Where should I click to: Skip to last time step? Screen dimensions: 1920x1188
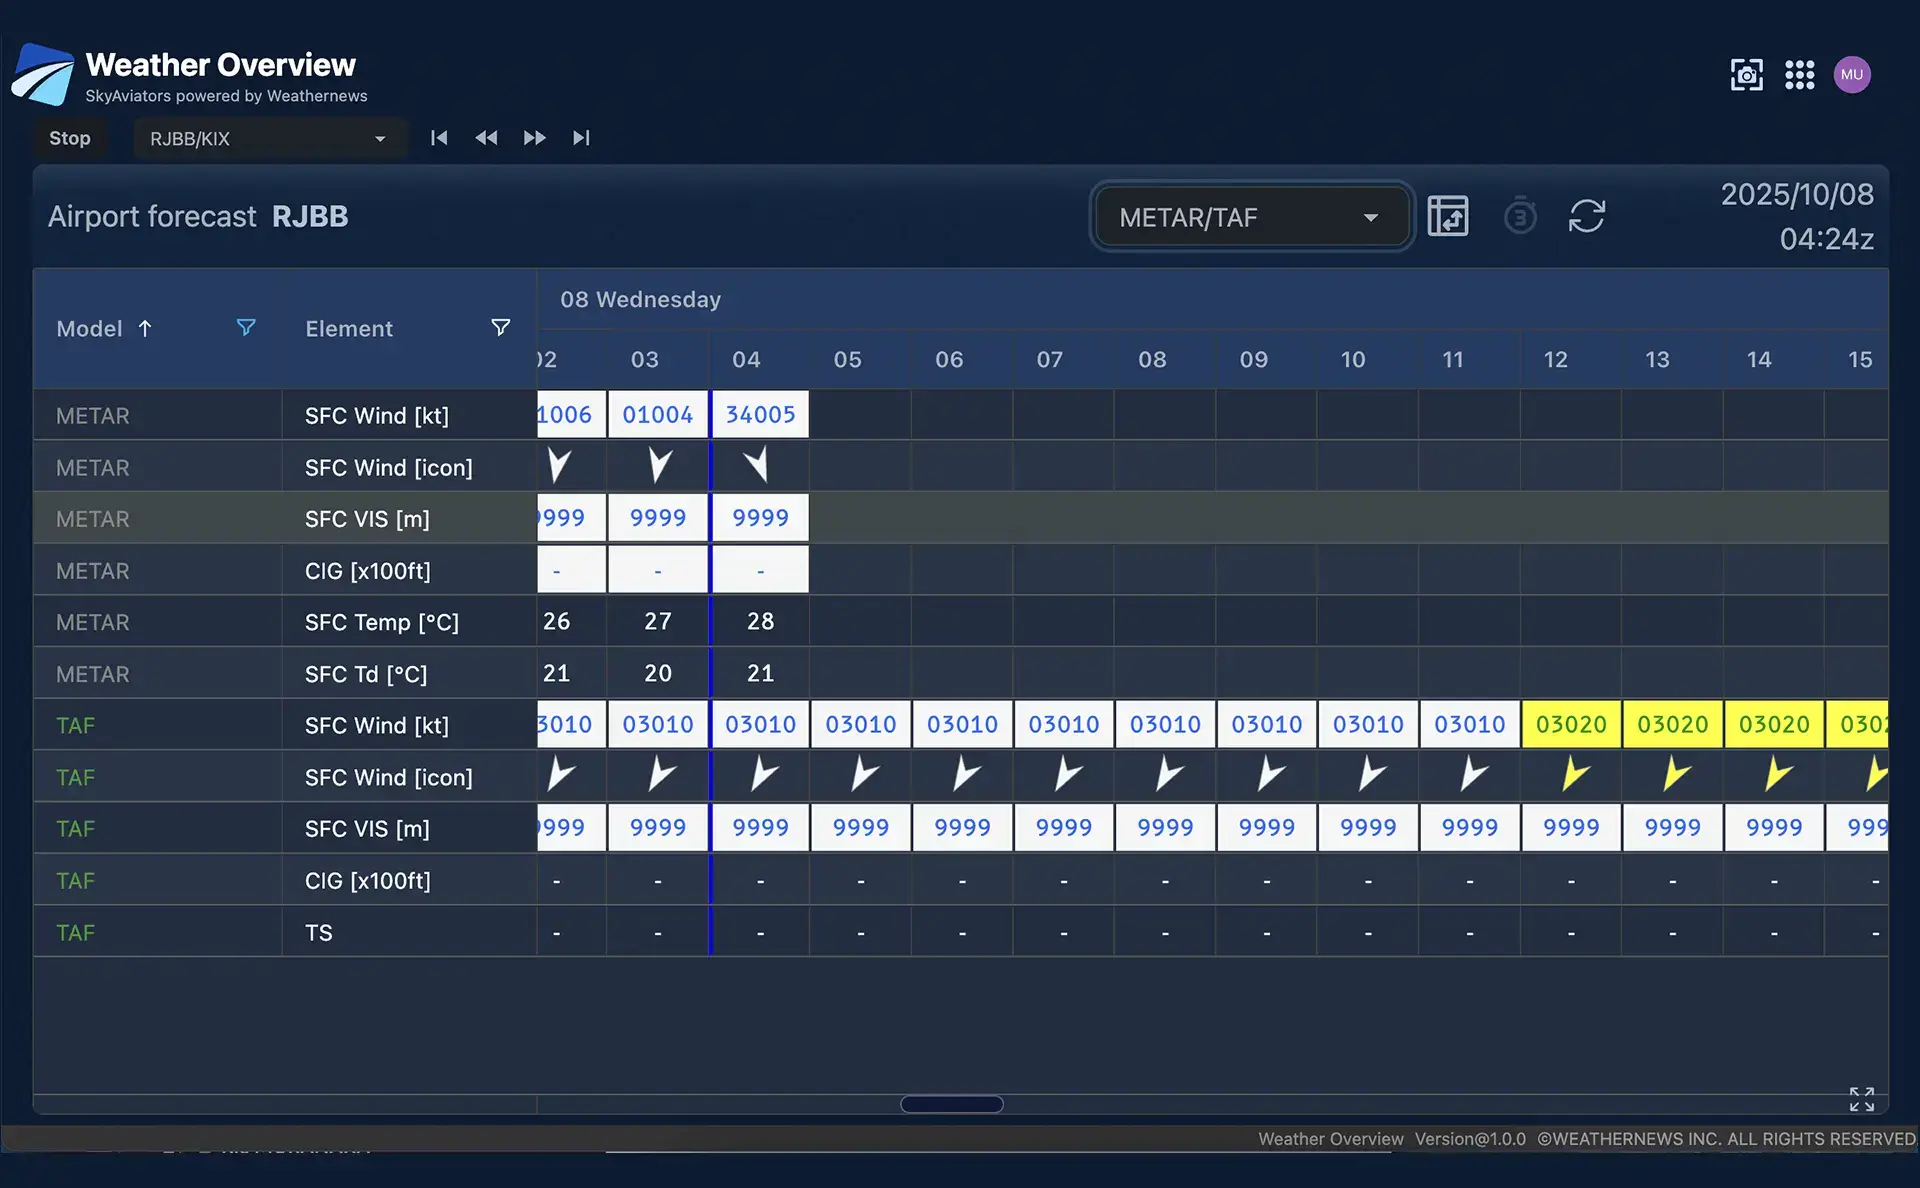tap(581, 138)
